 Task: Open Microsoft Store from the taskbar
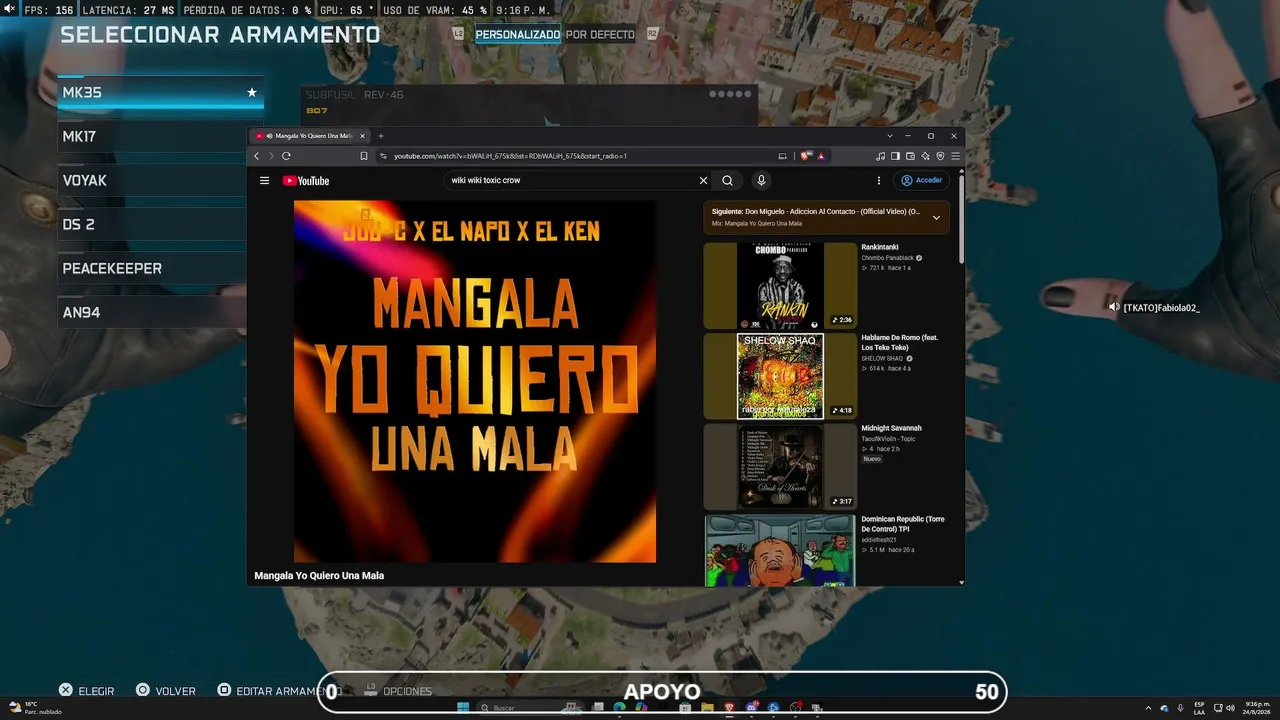click(x=685, y=708)
